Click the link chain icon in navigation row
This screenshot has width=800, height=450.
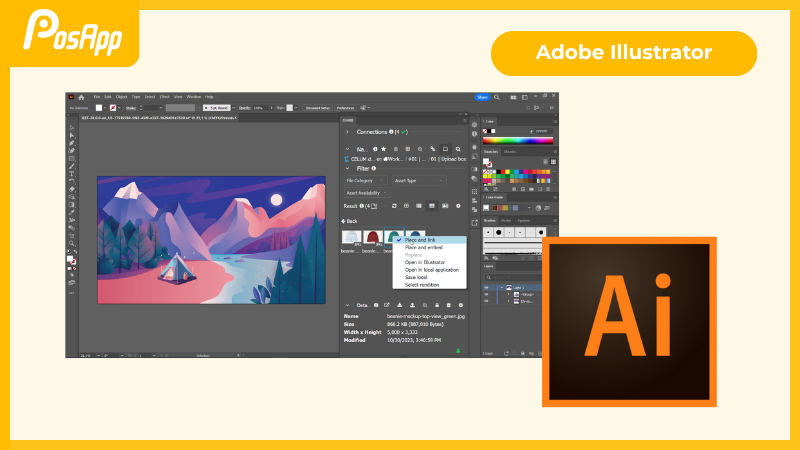pos(433,149)
